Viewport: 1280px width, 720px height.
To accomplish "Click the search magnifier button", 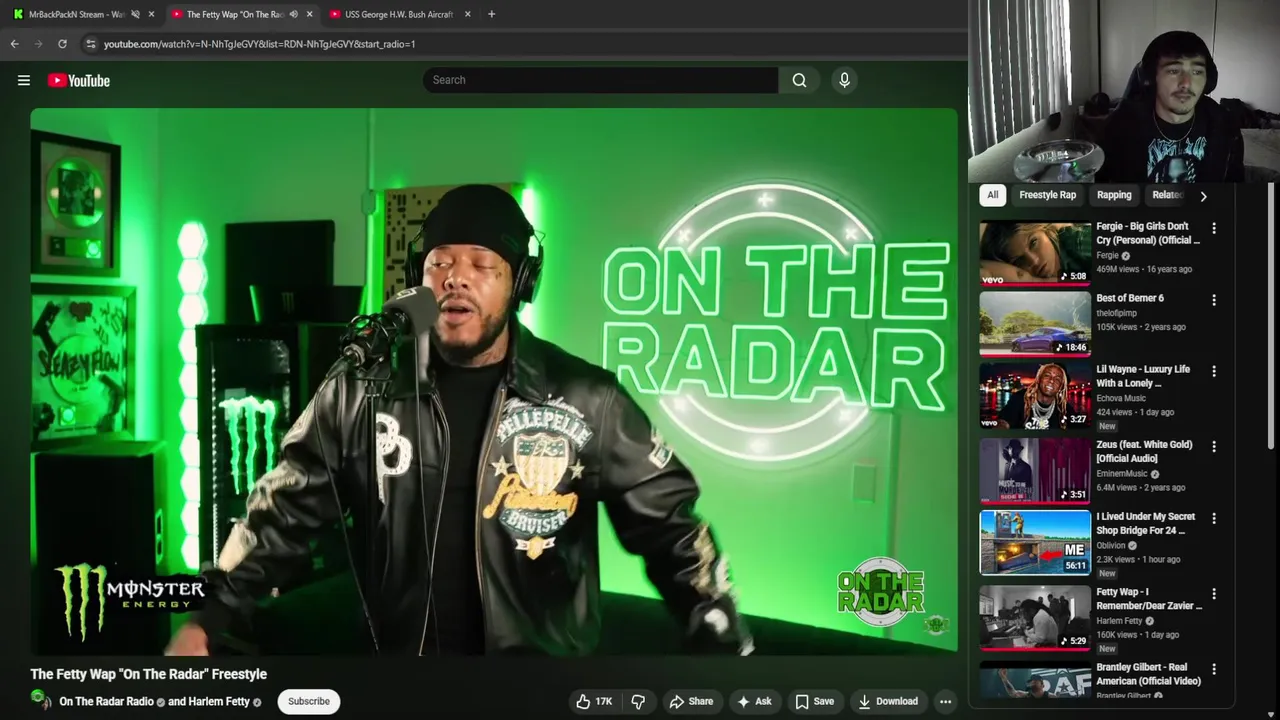I will click(799, 80).
